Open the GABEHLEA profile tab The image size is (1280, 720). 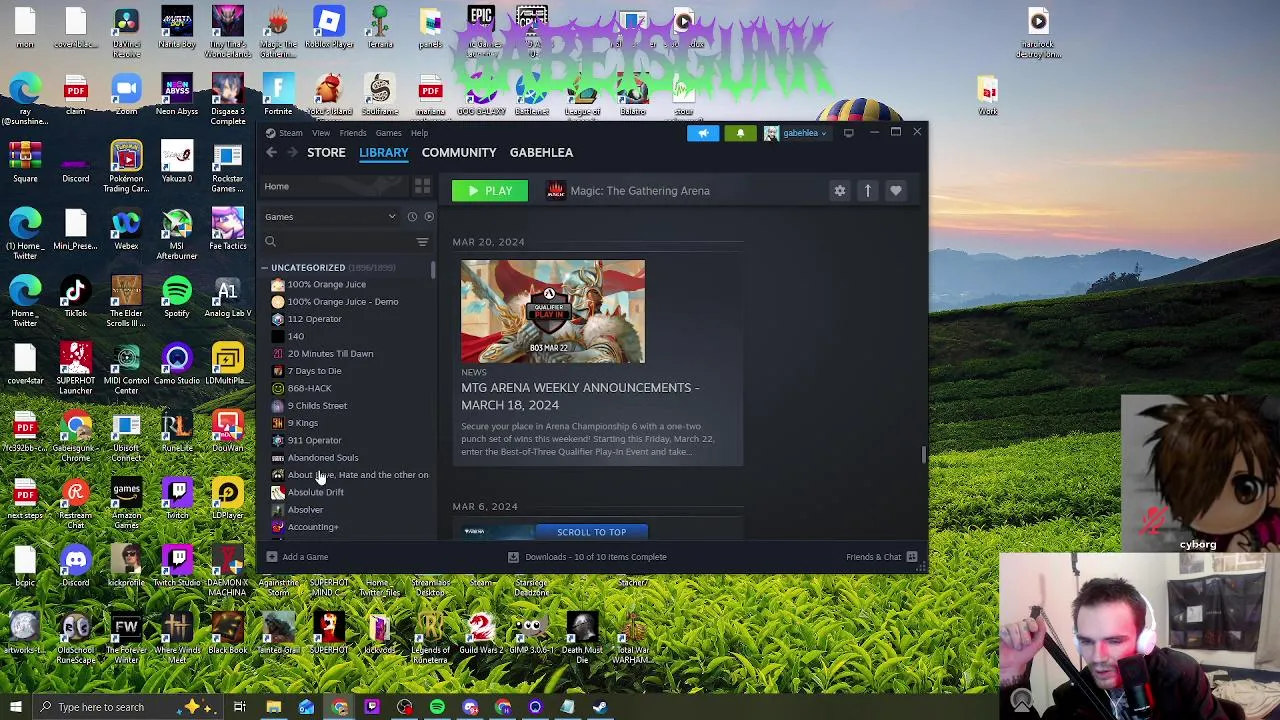[541, 152]
